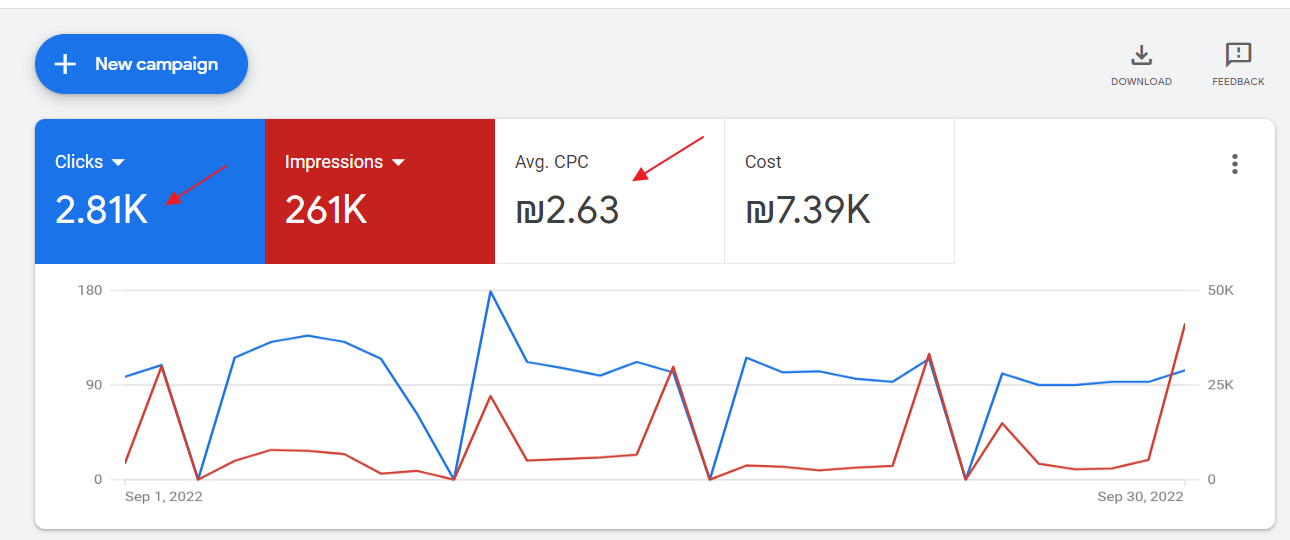
Task: Click the ₪2.63 average CPC value
Action: [567, 210]
